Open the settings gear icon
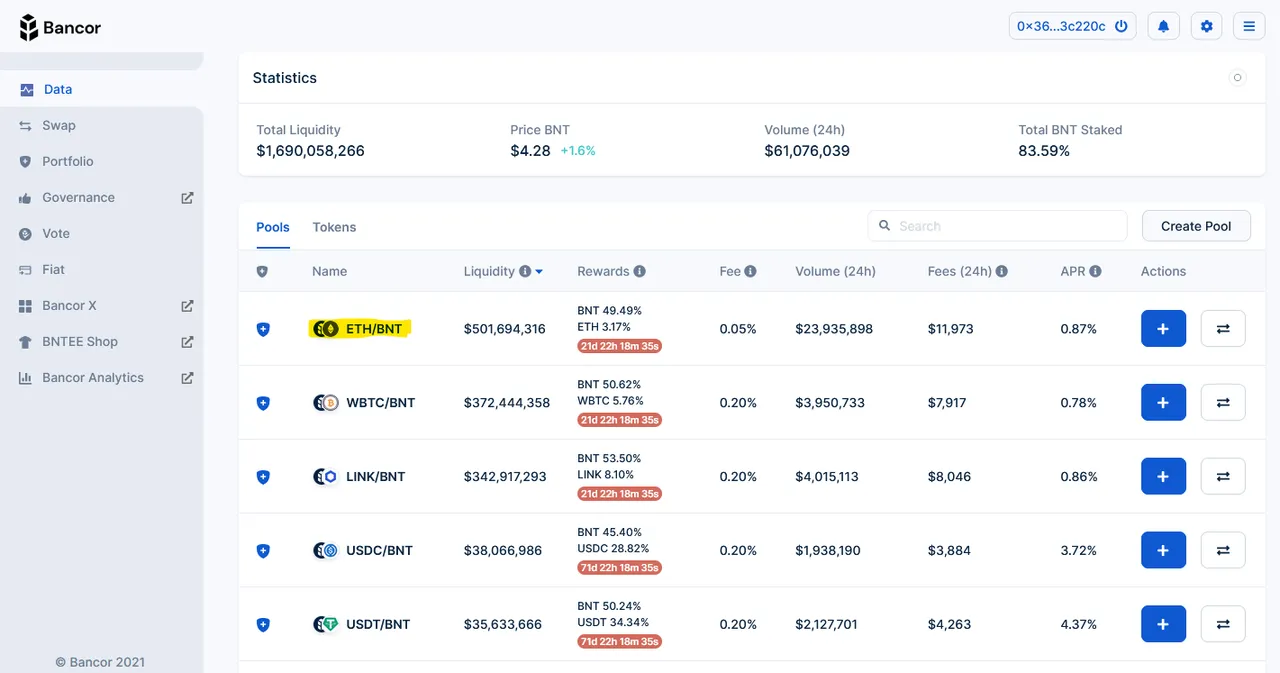 point(1206,27)
